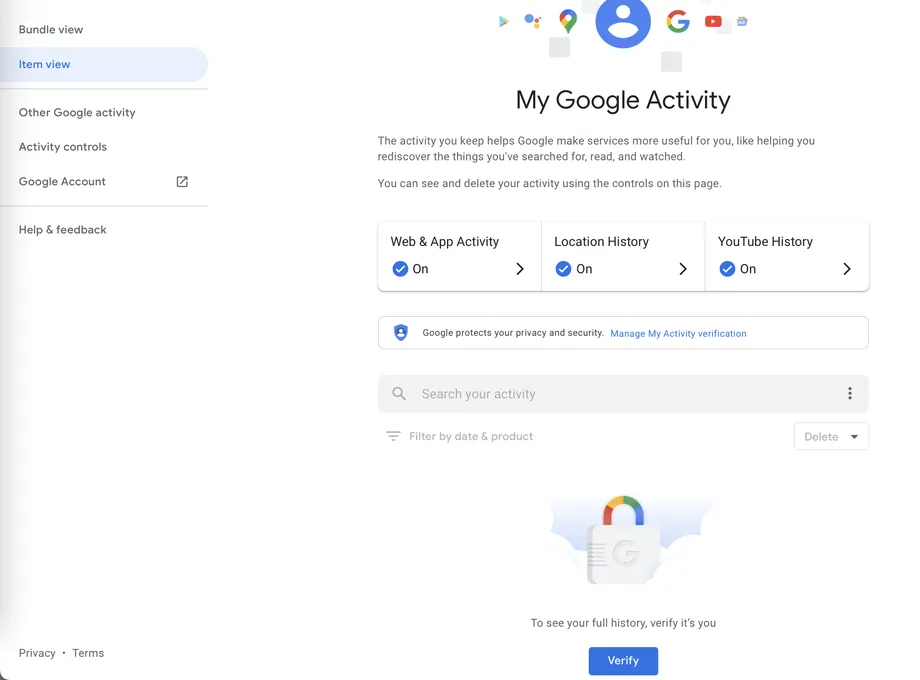
Task: Select Activity controls in sidebar
Action: click(63, 147)
